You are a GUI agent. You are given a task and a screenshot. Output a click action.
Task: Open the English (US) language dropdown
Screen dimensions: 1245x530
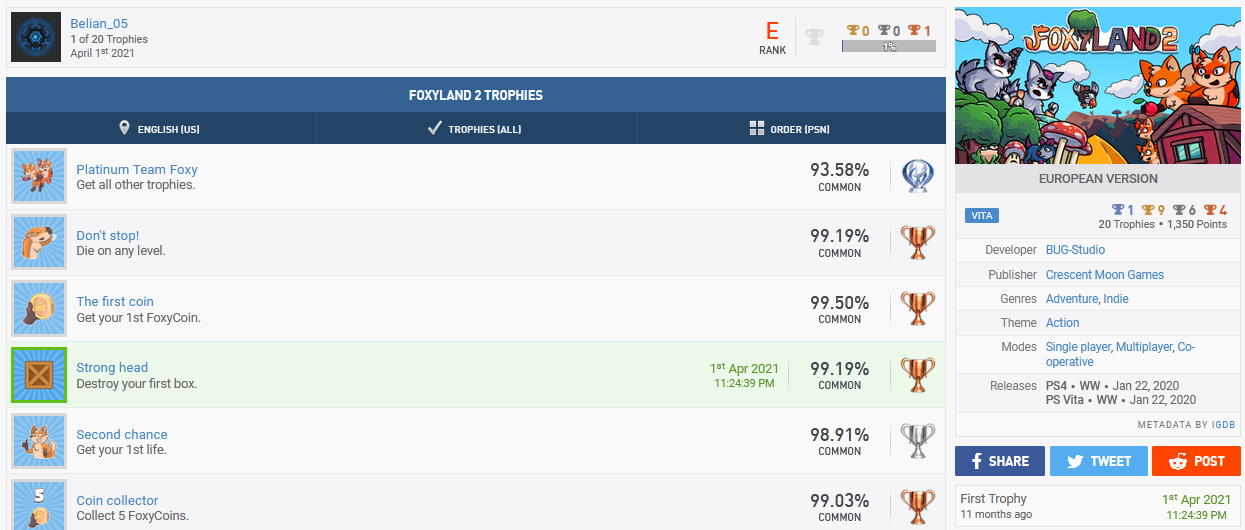(x=160, y=129)
